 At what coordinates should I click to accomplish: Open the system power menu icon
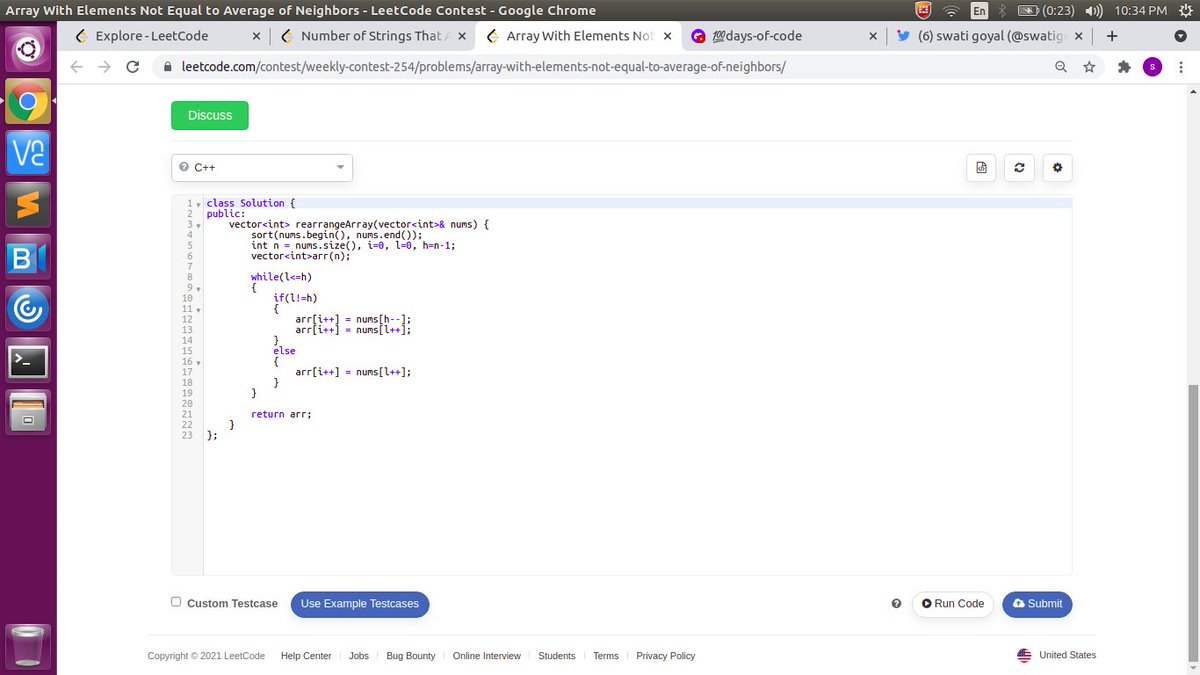1186,10
